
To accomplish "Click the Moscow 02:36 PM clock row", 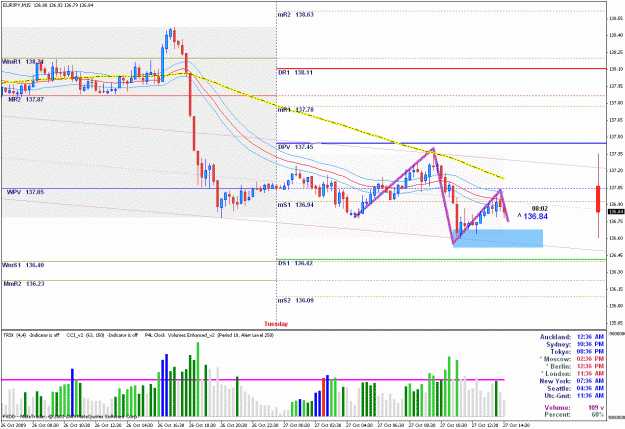I will (572, 359).
